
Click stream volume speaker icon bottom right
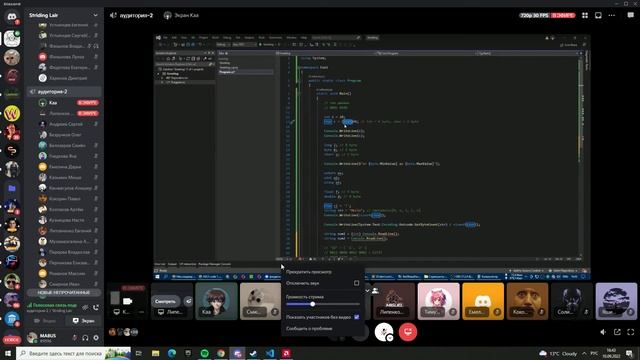pyautogui.click(x=603, y=332)
